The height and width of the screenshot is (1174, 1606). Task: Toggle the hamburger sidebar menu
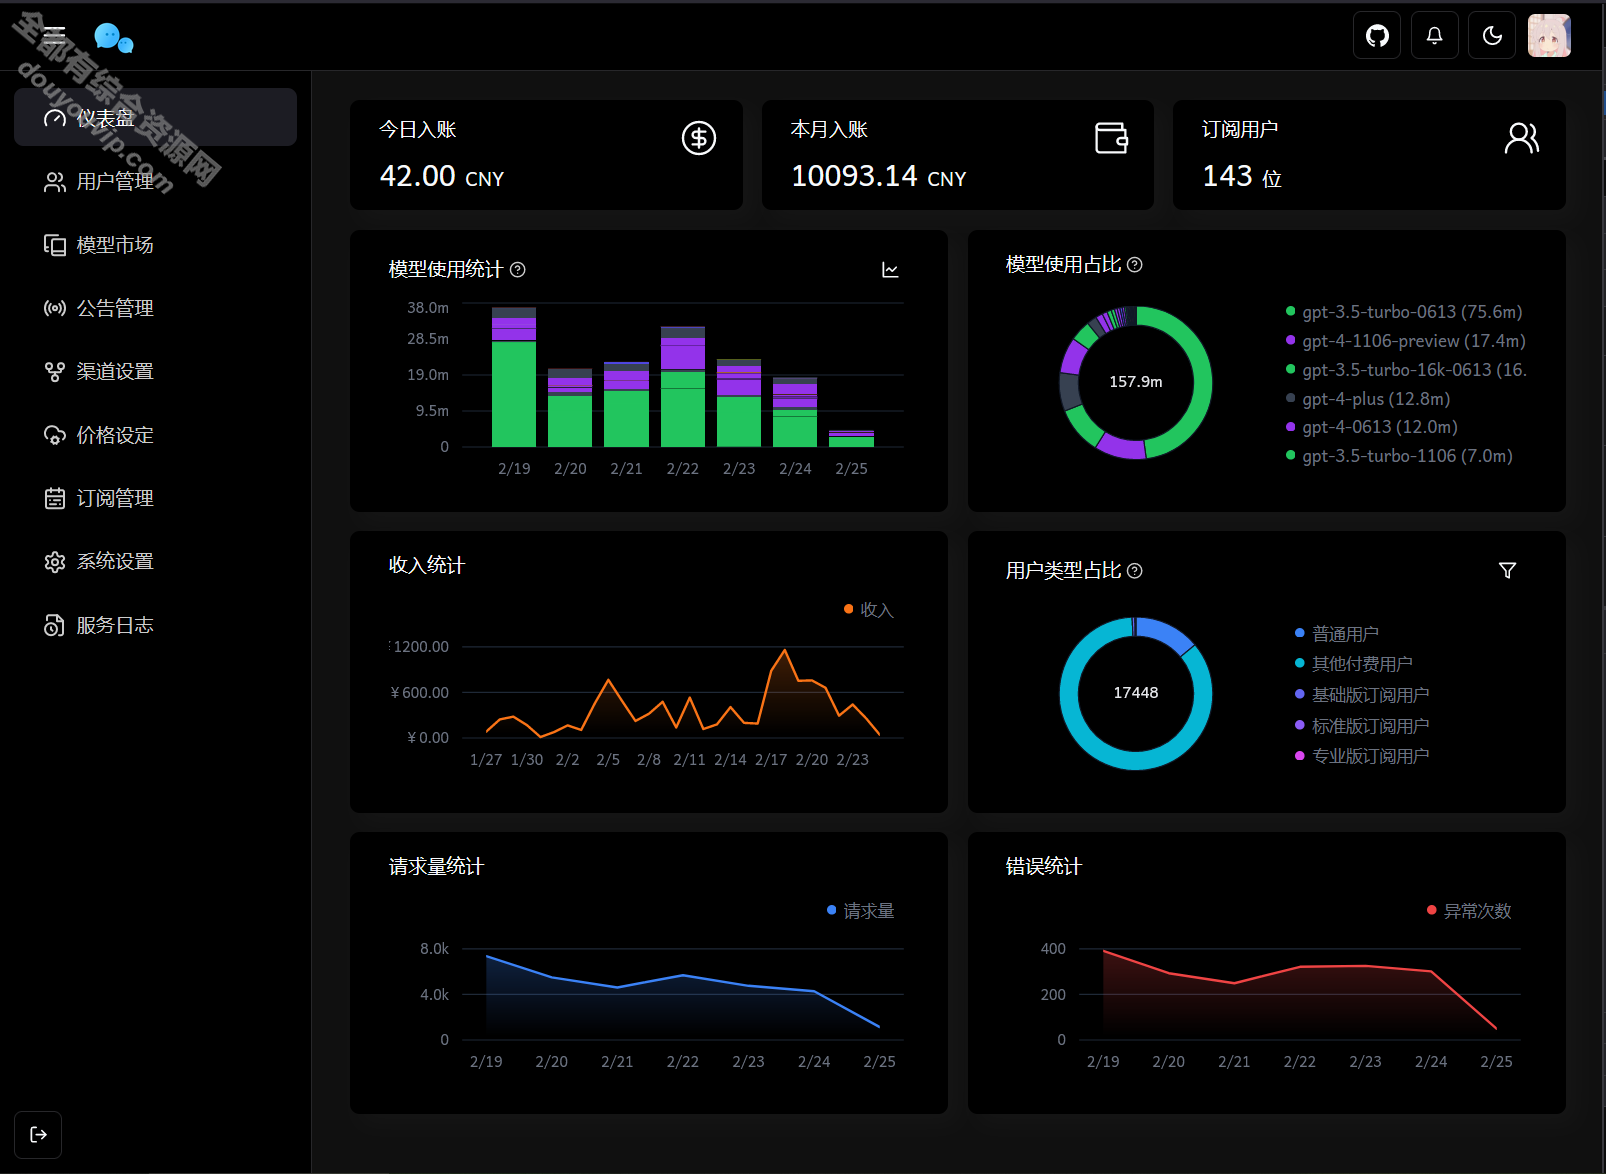(x=54, y=36)
